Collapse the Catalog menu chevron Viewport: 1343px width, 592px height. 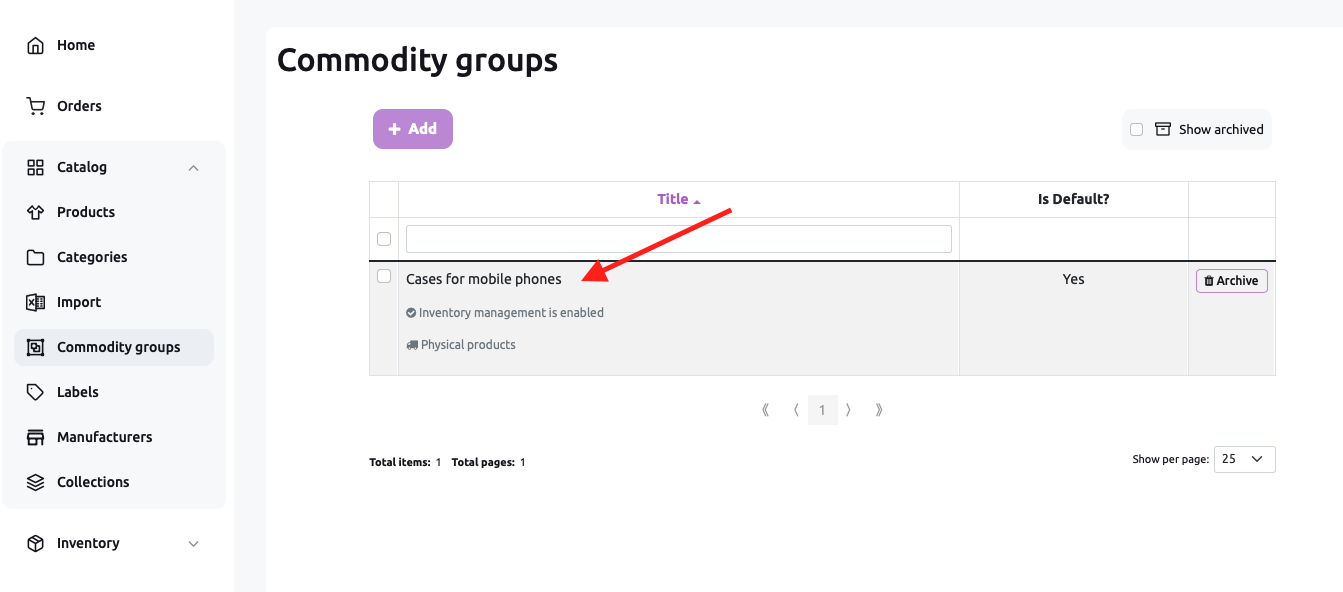194,167
